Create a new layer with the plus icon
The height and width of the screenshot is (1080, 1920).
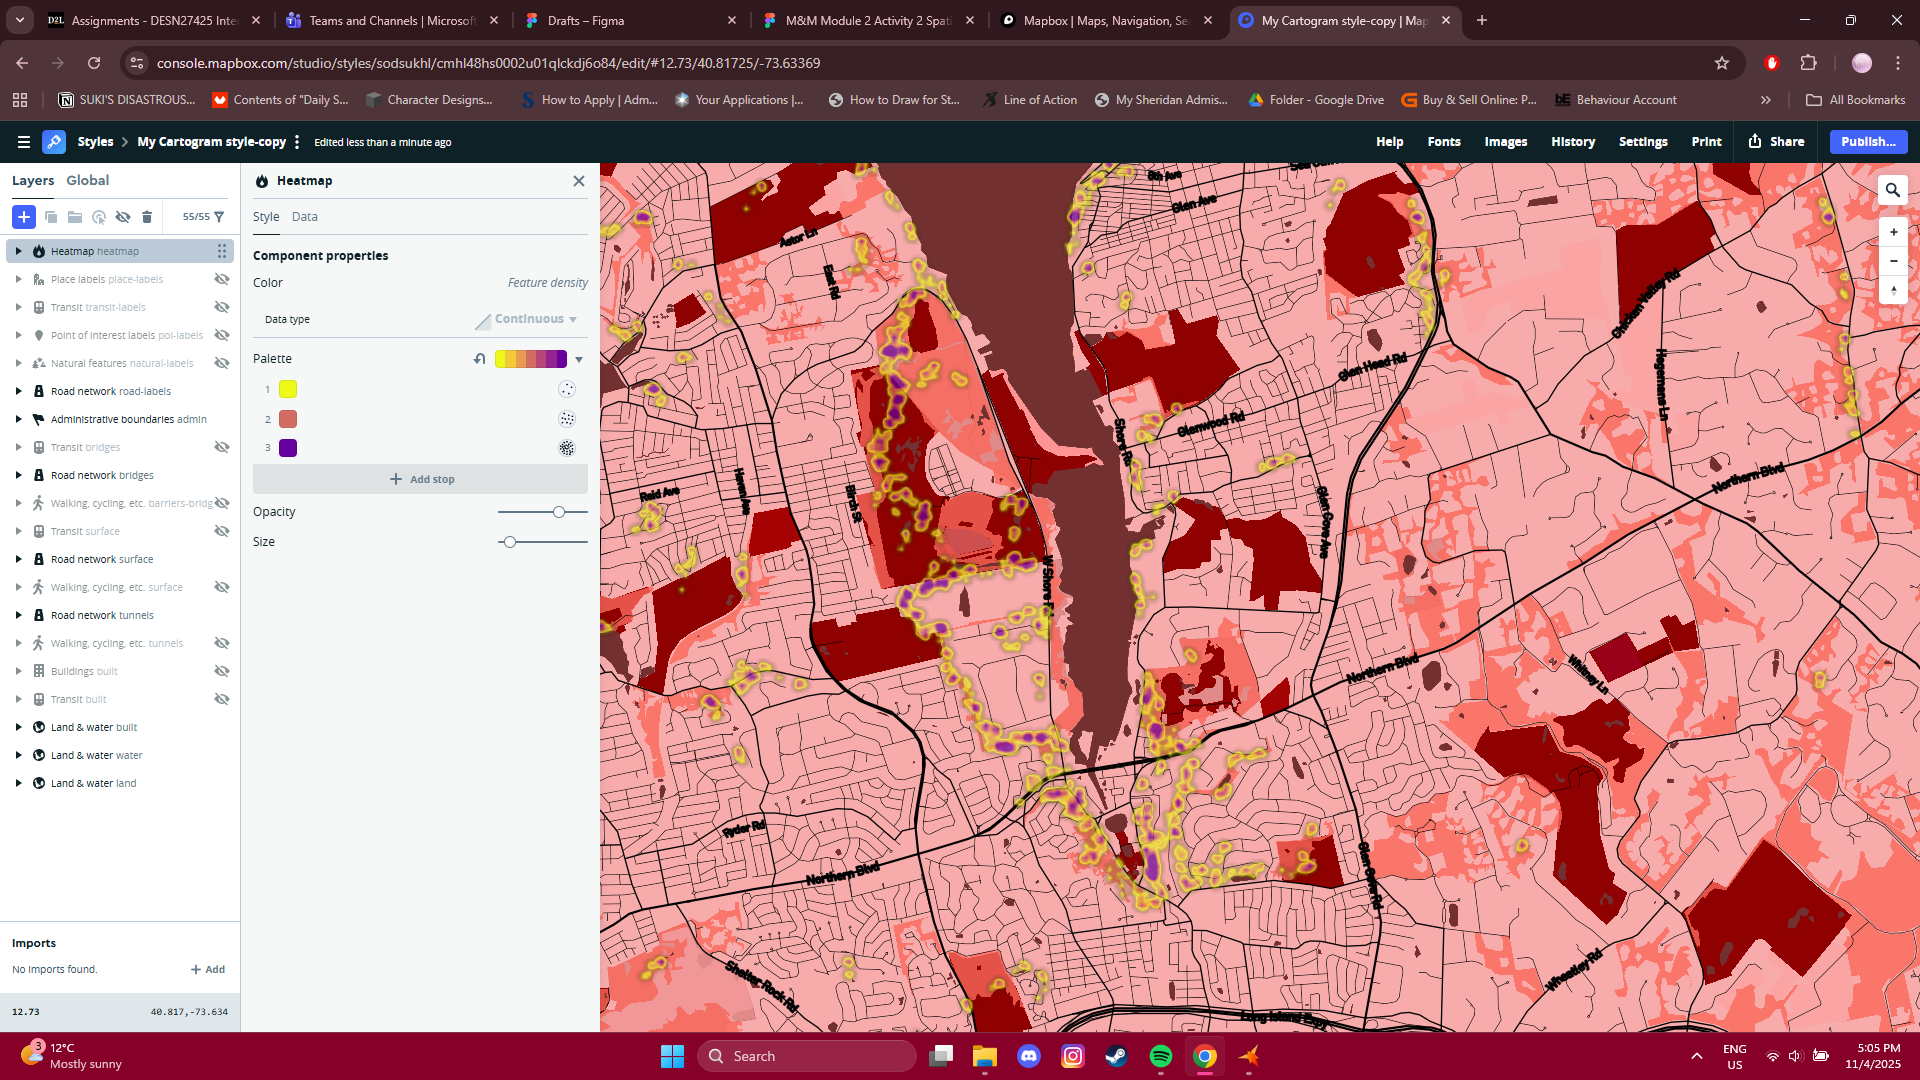[x=23, y=217]
